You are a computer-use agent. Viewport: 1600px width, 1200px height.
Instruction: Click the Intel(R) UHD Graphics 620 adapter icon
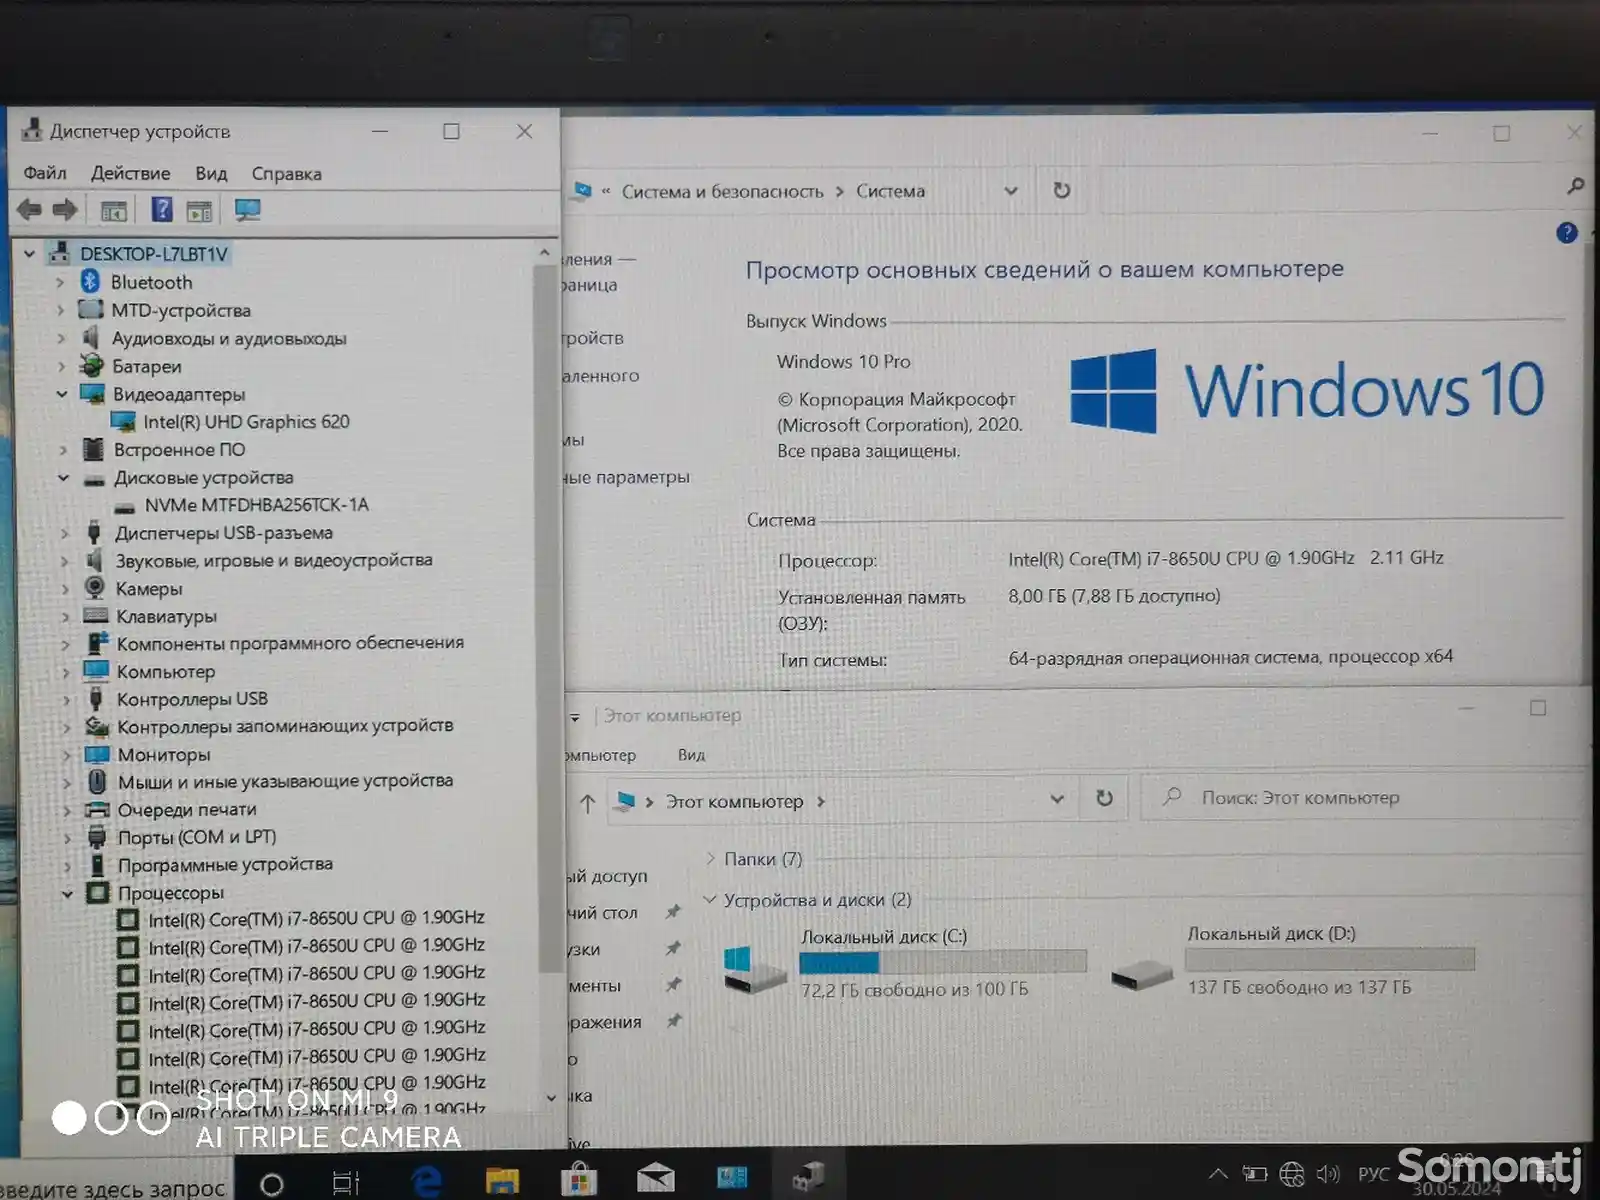123,421
